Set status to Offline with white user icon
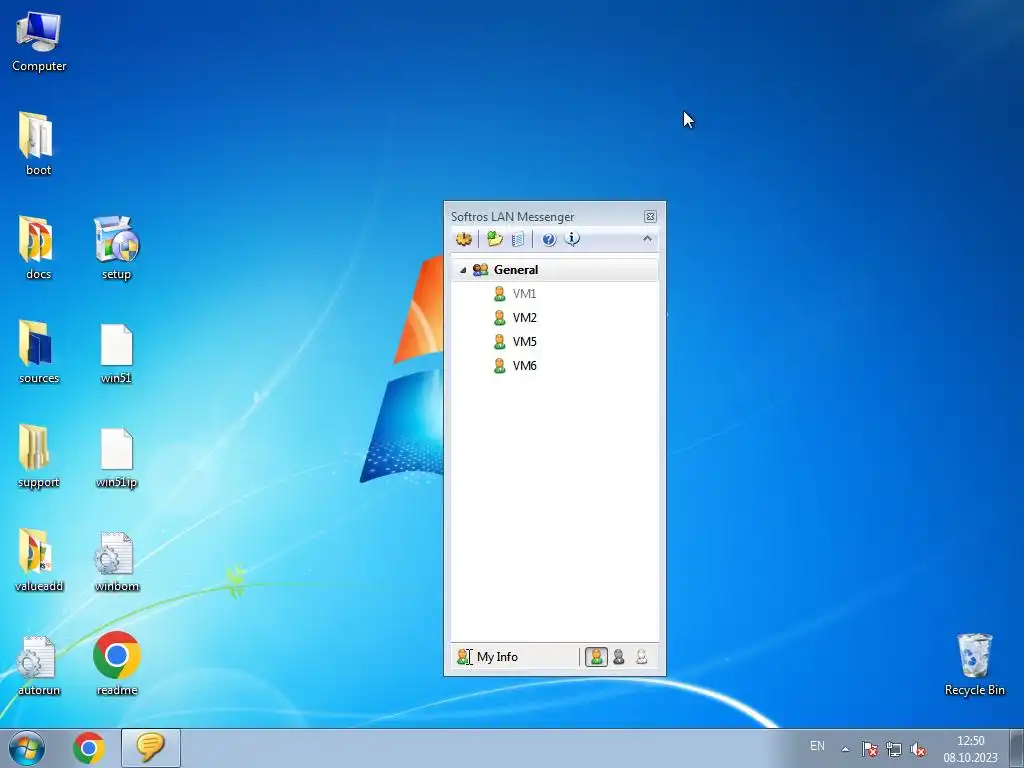Screen dimensions: 1024x768 (x=642, y=657)
